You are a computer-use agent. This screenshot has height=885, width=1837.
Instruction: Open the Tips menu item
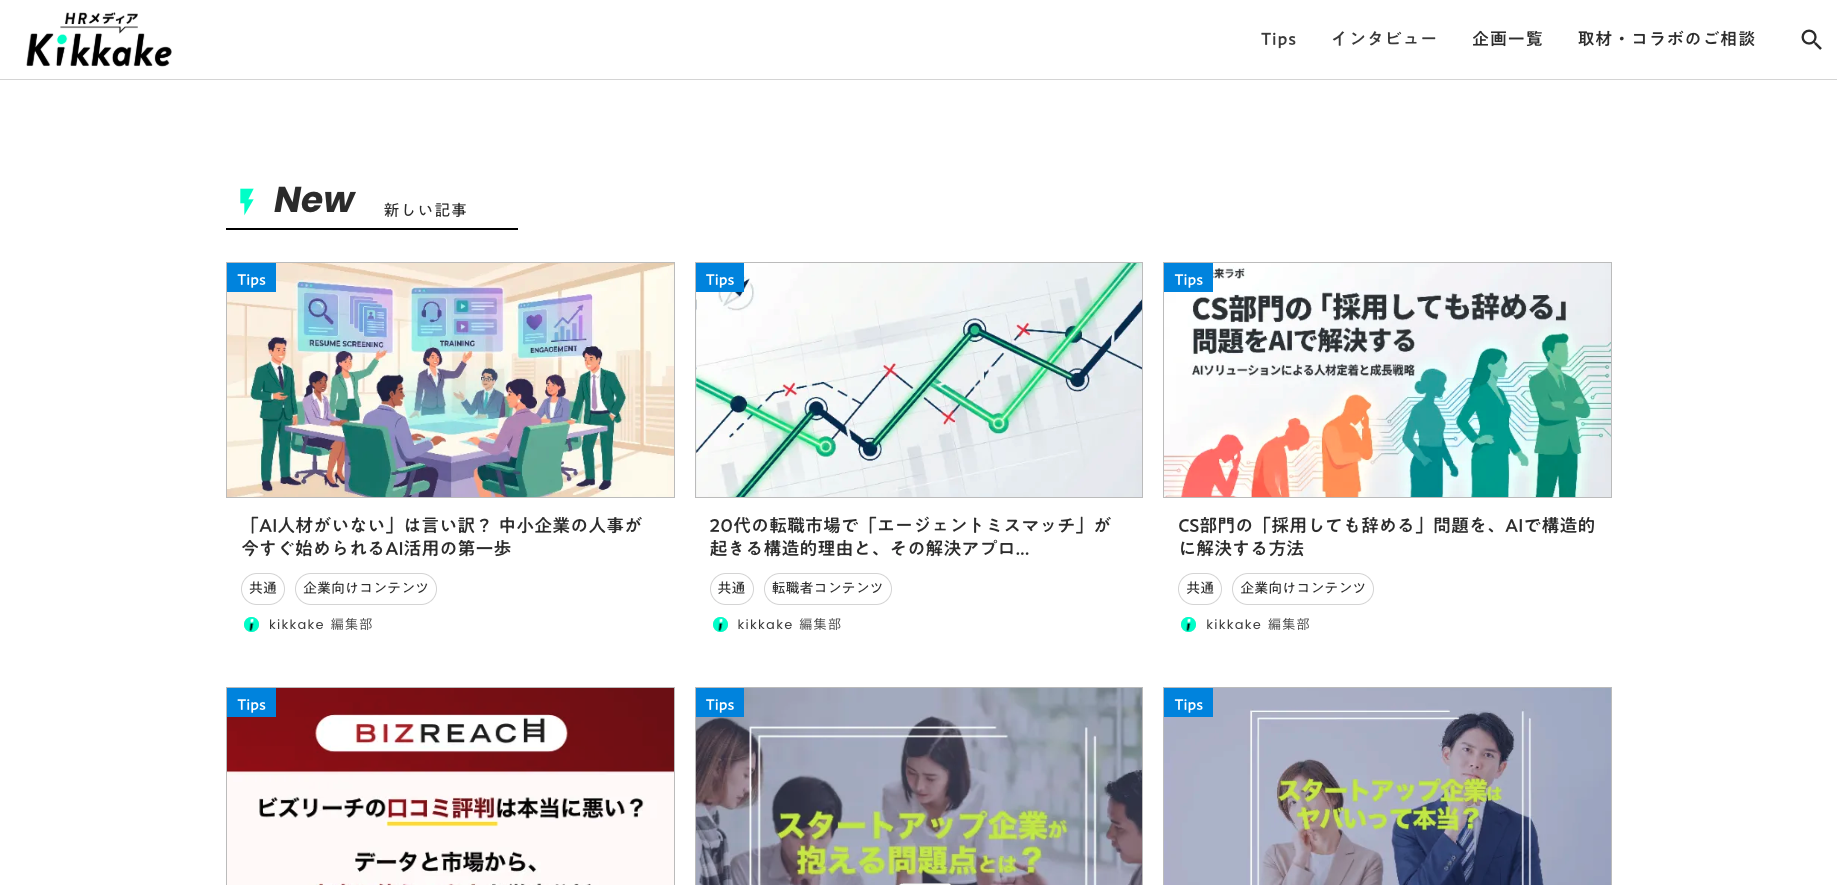[1278, 39]
